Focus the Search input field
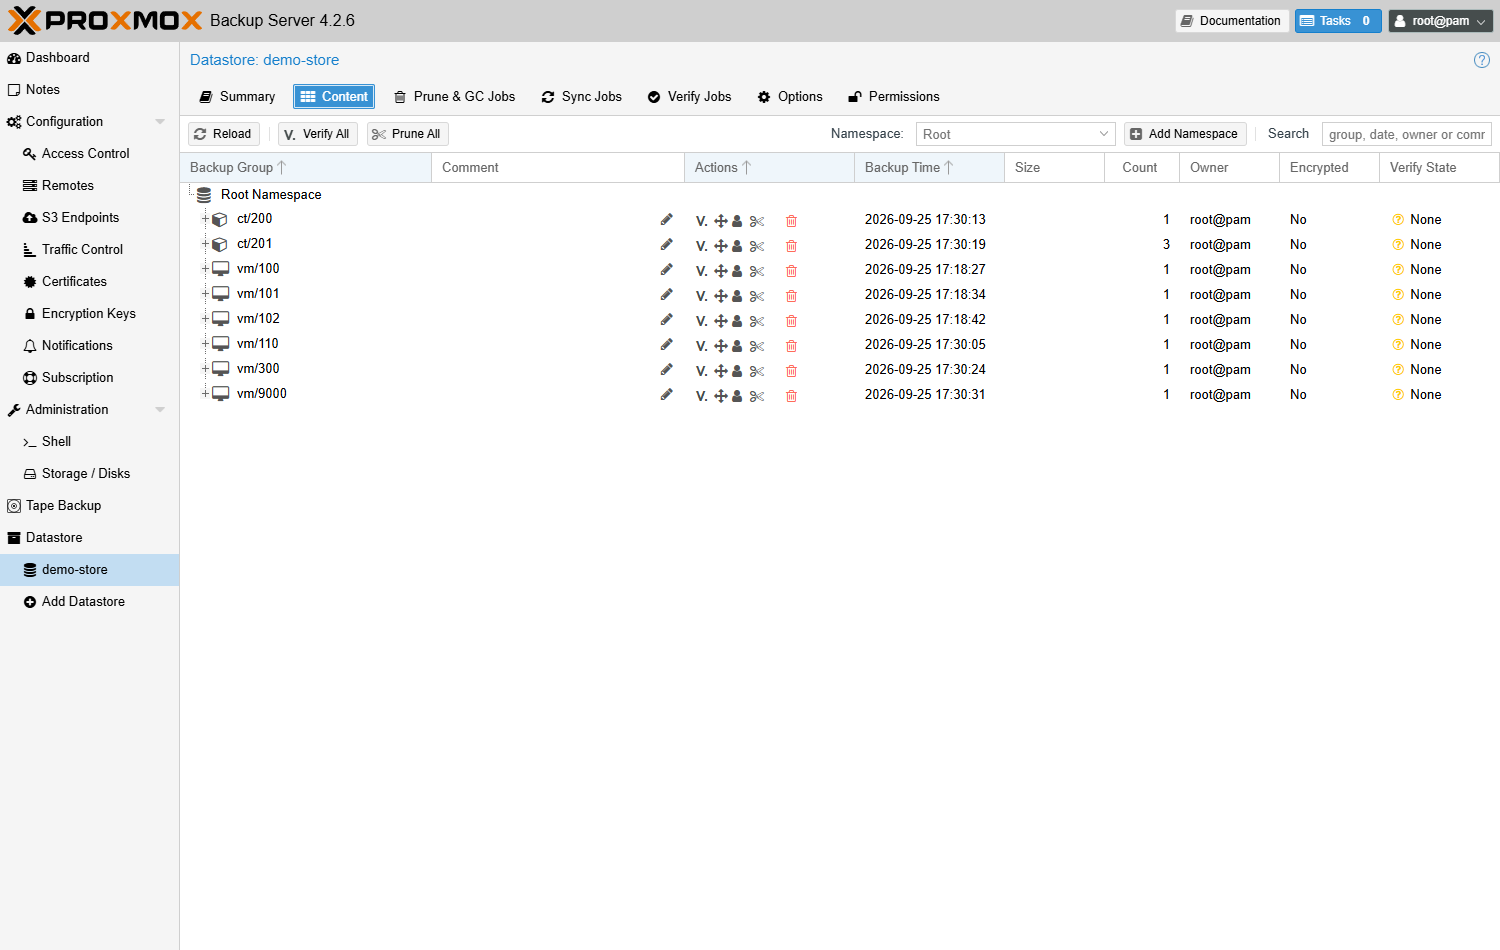This screenshot has height=950, width=1500. click(1406, 134)
